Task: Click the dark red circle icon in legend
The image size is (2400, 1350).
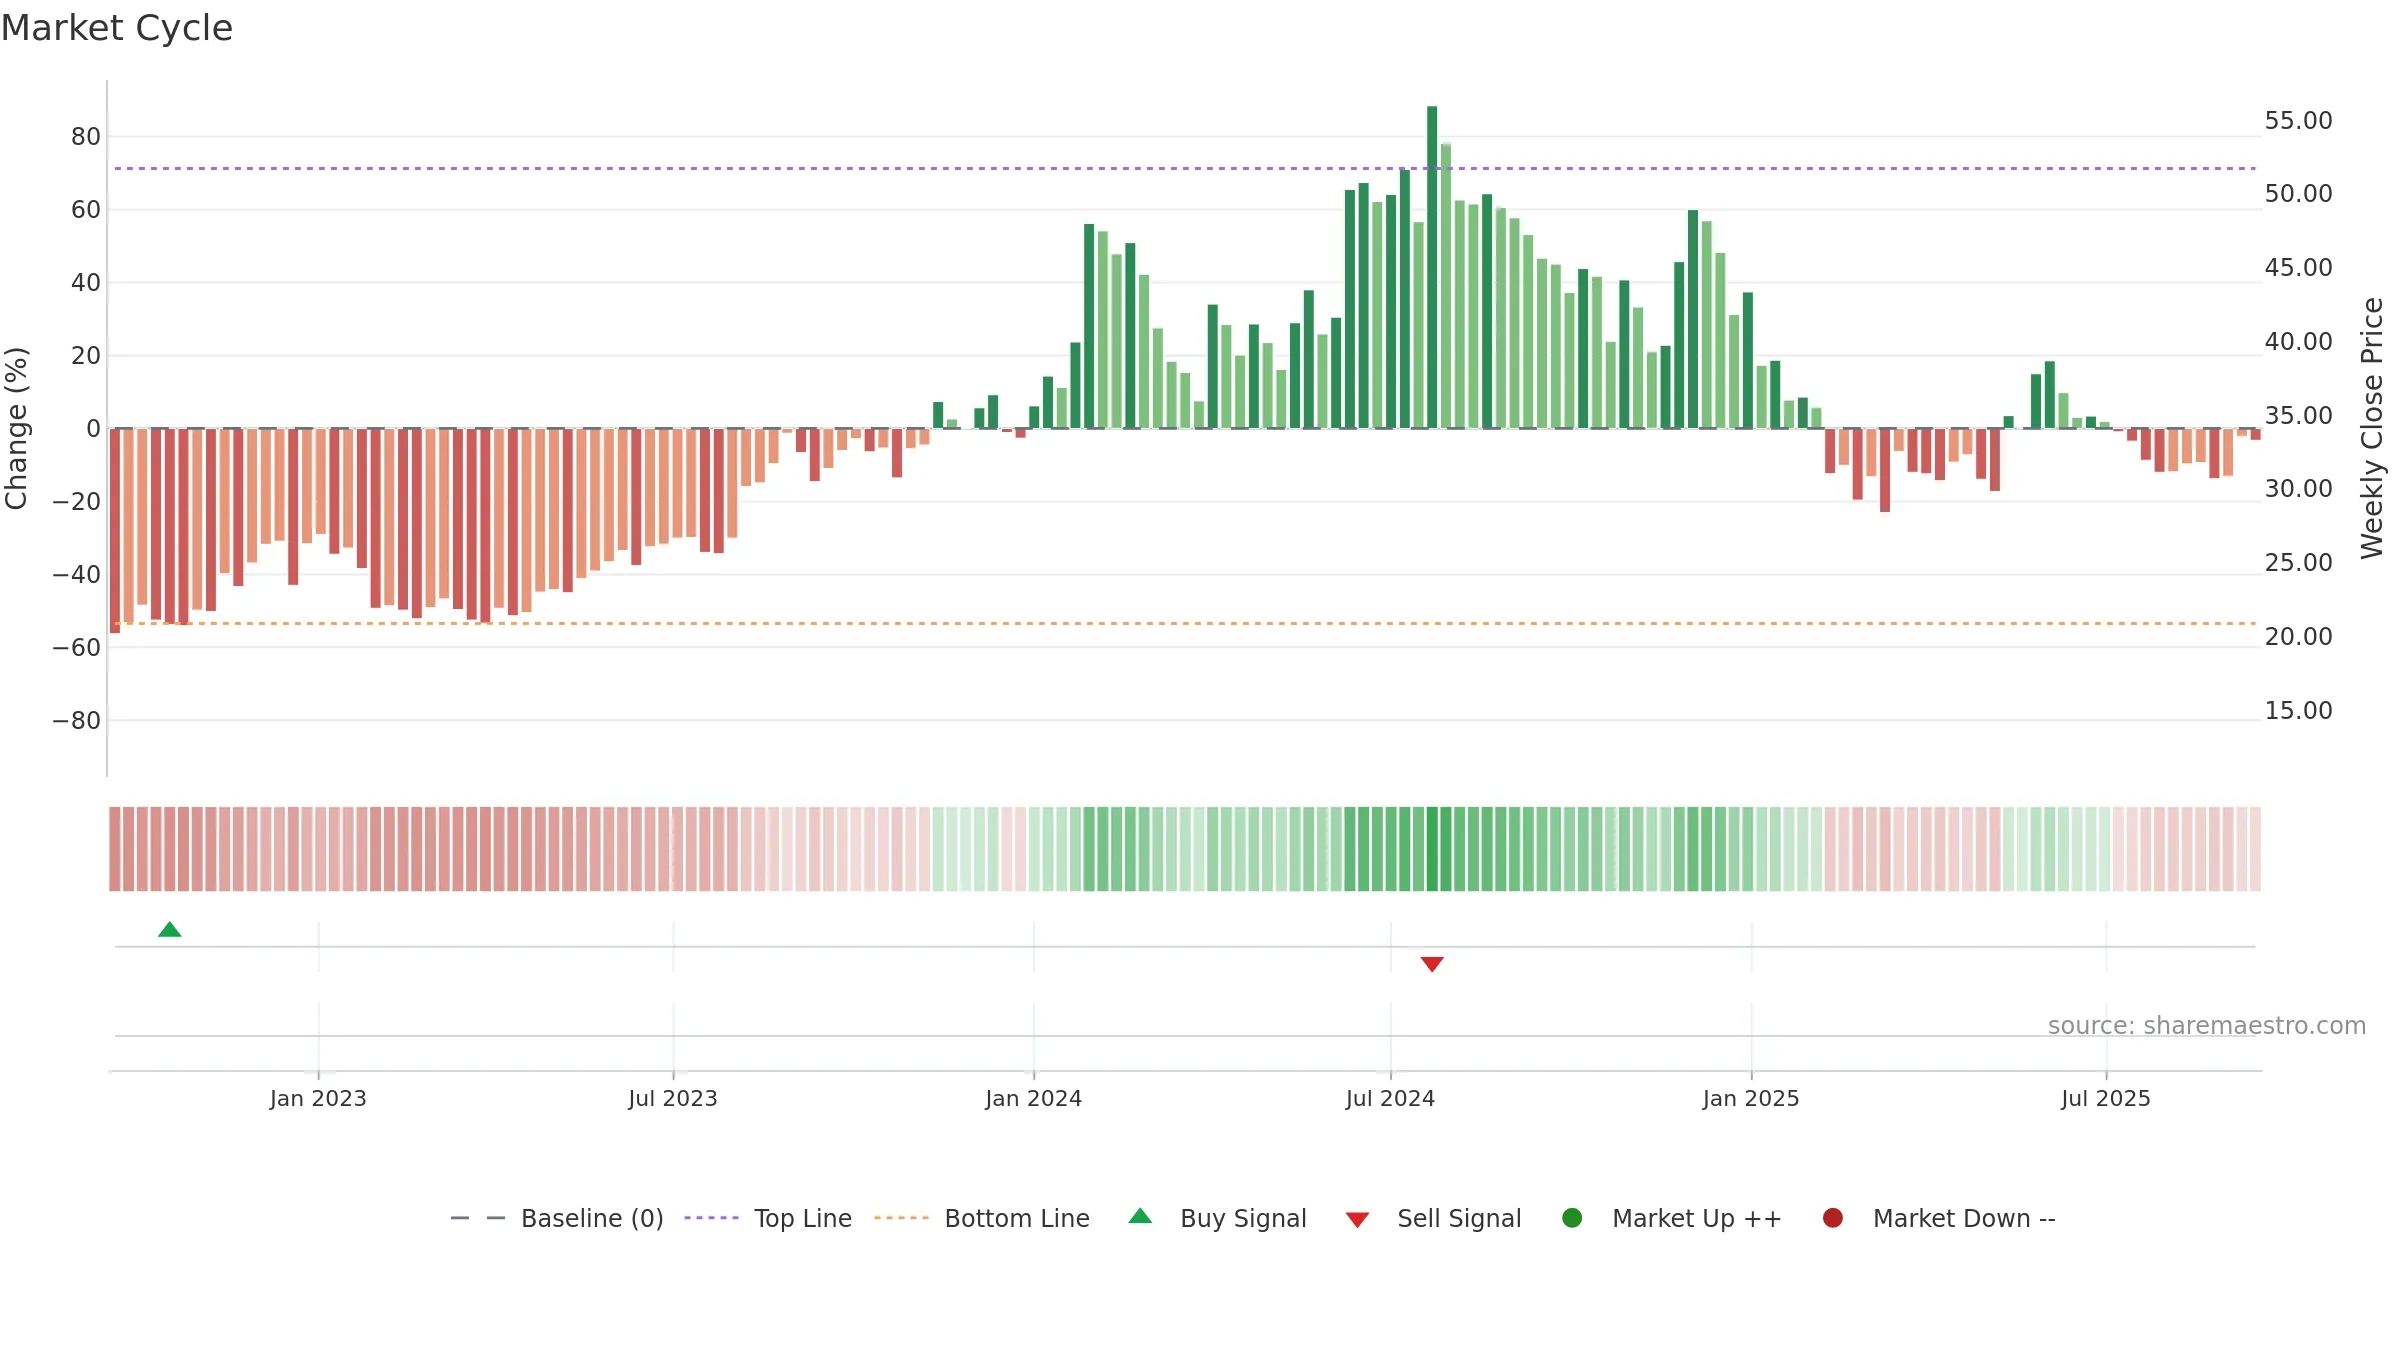Action: [x=1833, y=1218]
